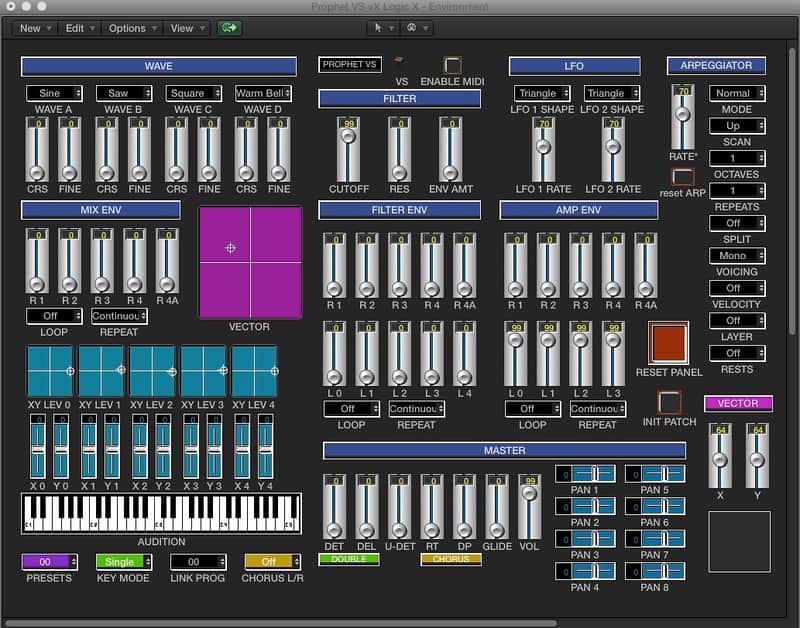Click the ARPEGGIATOR section header

click(x=716, y=65)
